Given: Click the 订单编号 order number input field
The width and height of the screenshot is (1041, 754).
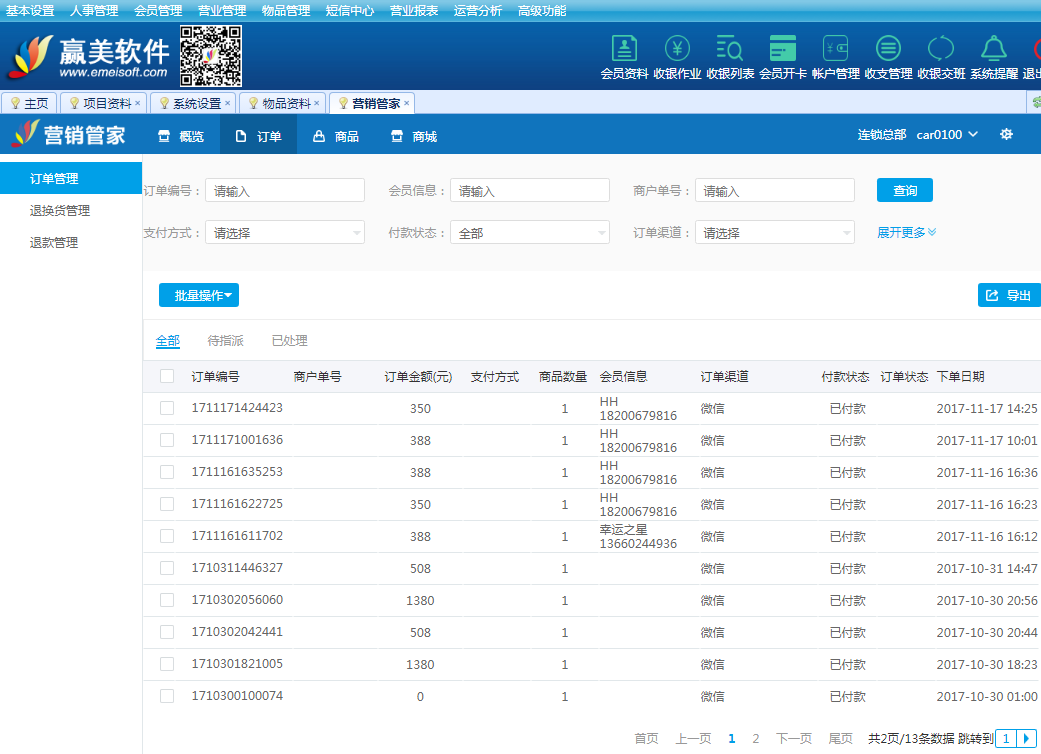Looking at the screenshot, I should click(285, 191).
